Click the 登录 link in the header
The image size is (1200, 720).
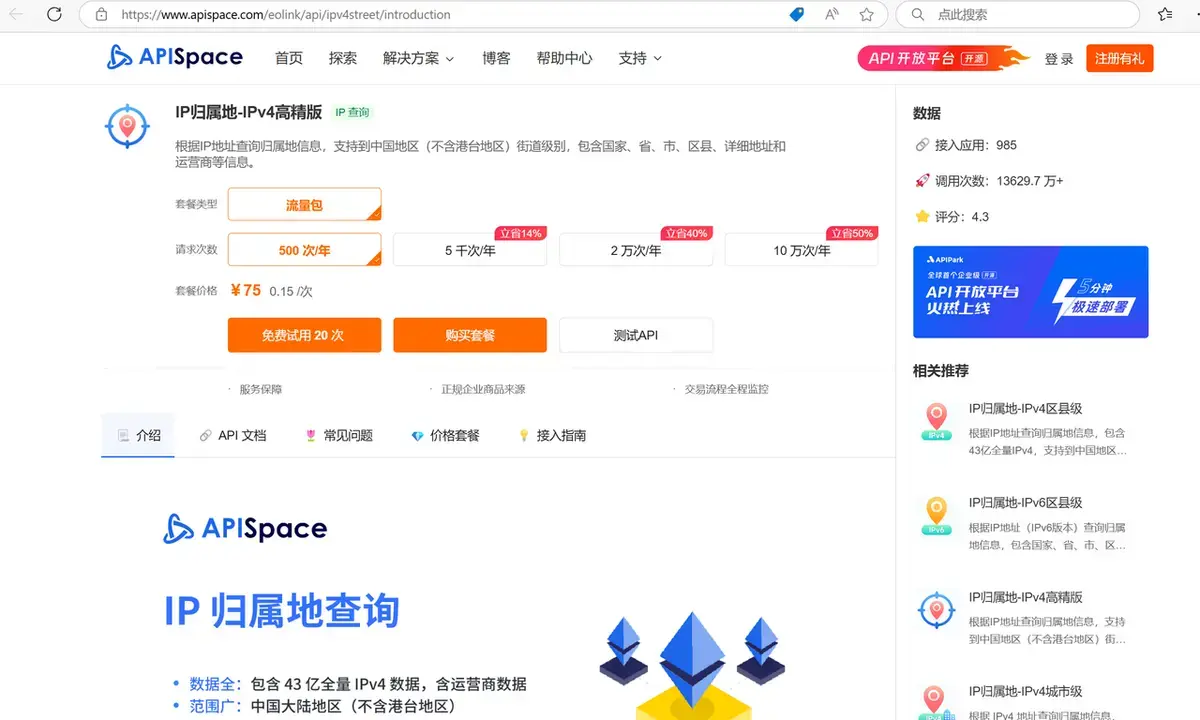coord(1059,58)
